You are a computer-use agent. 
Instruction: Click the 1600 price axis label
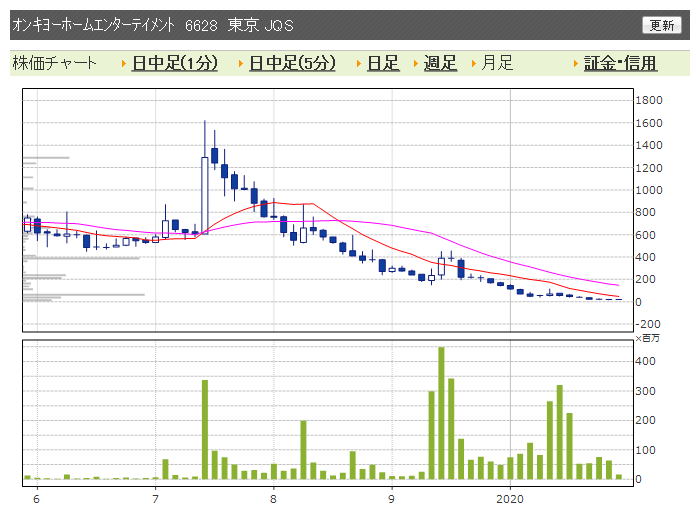click(649, 123)
